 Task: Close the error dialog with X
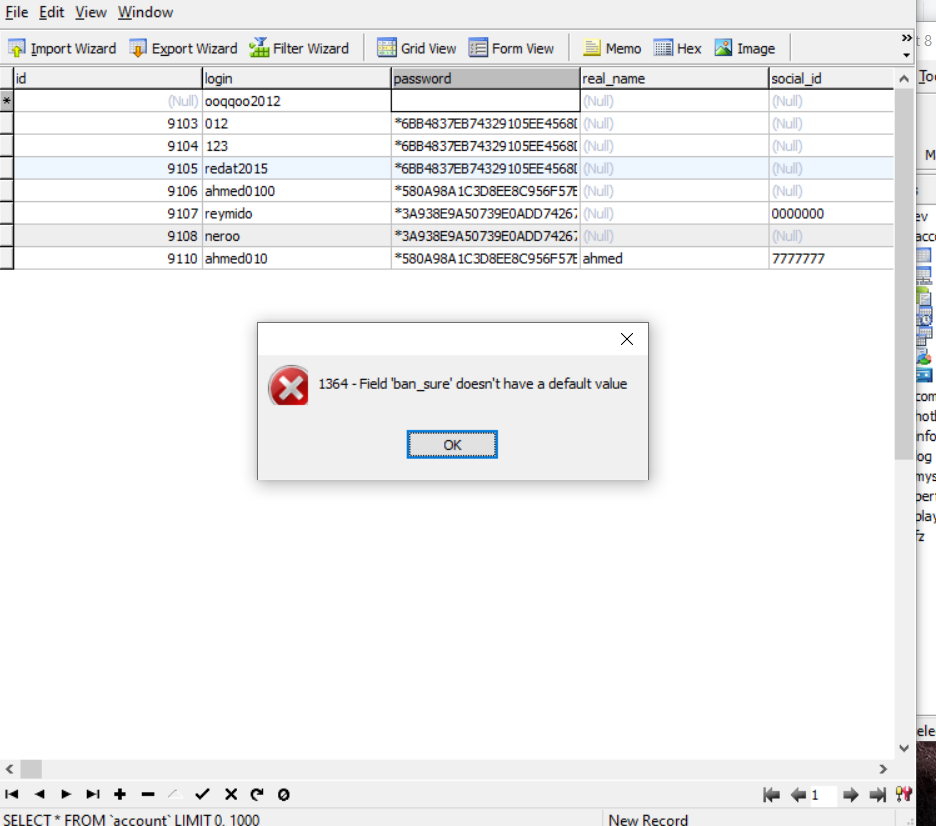(x=626, y=339)
